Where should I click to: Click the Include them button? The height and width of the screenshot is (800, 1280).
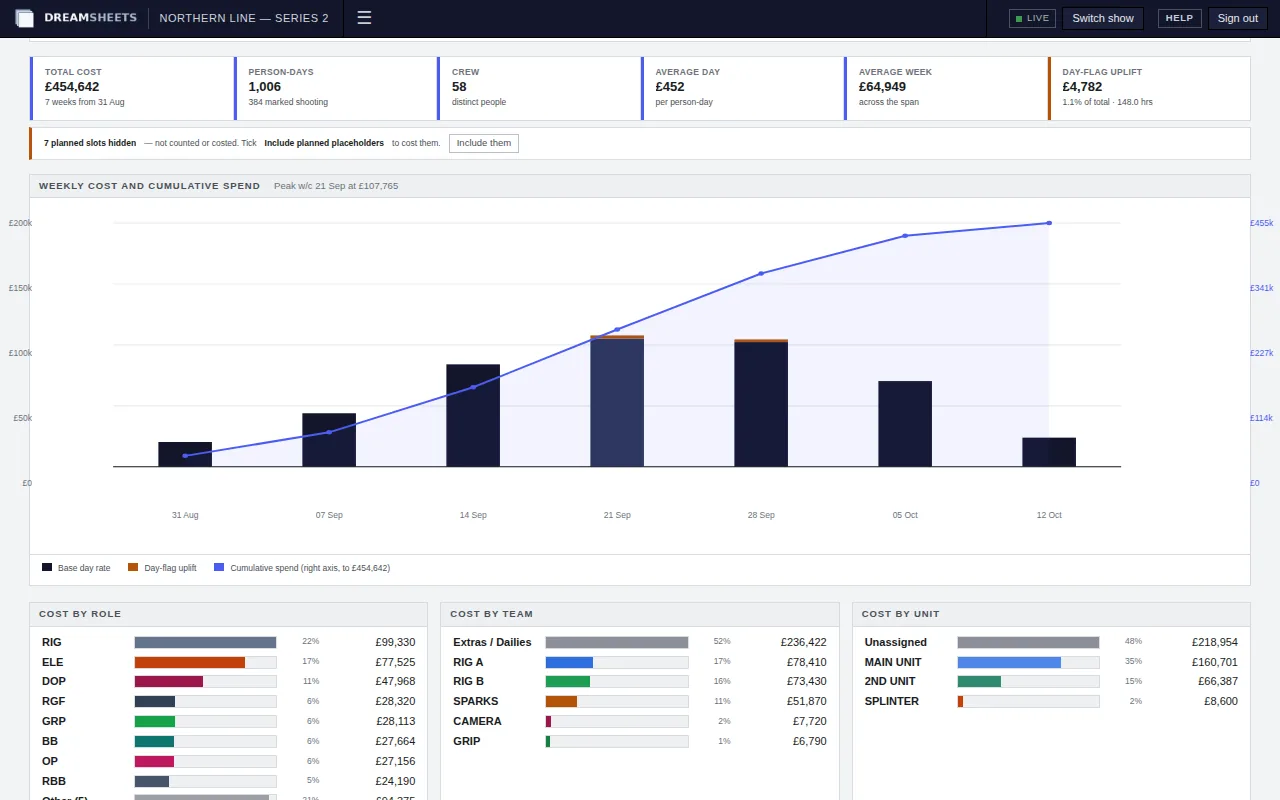[484, 143]
